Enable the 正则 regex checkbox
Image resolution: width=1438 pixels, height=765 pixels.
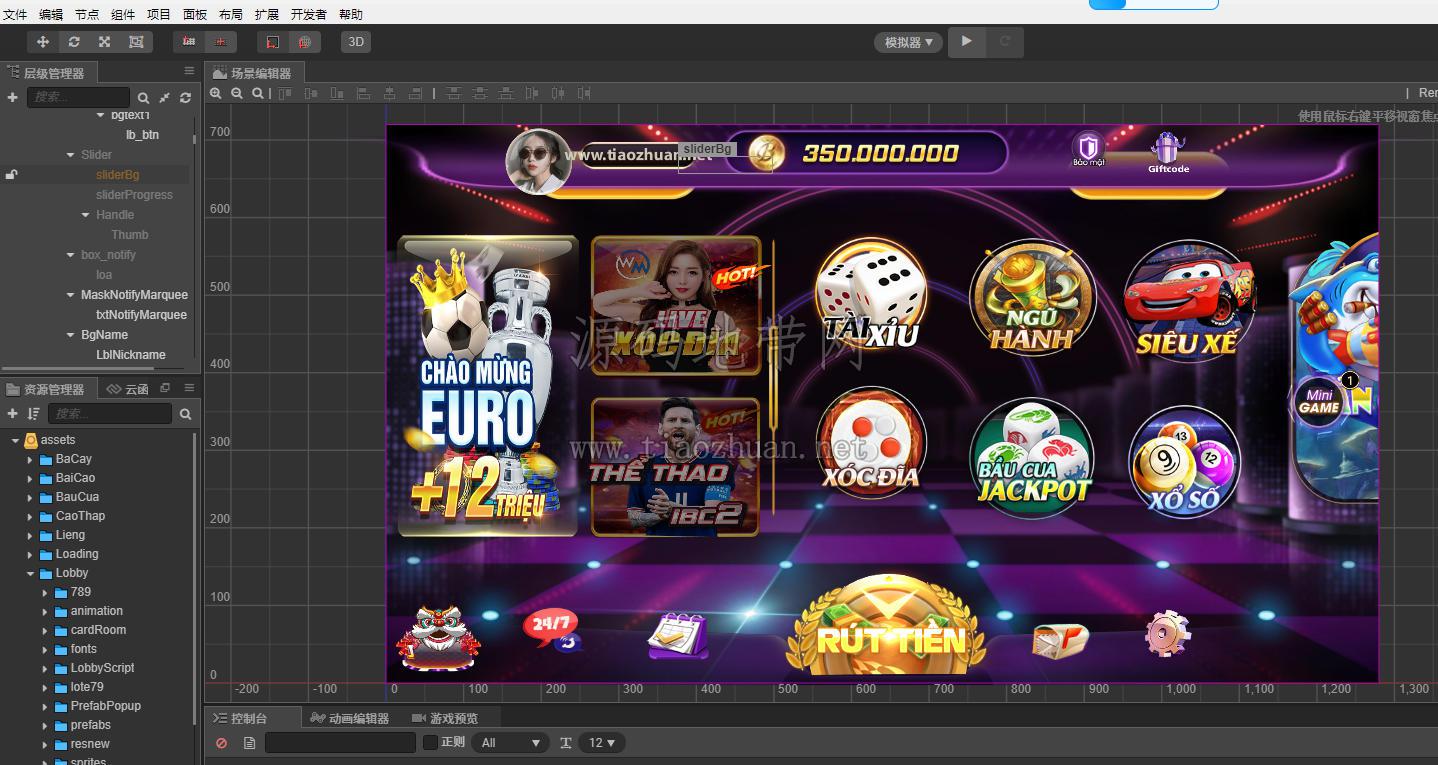click(430, 742)
